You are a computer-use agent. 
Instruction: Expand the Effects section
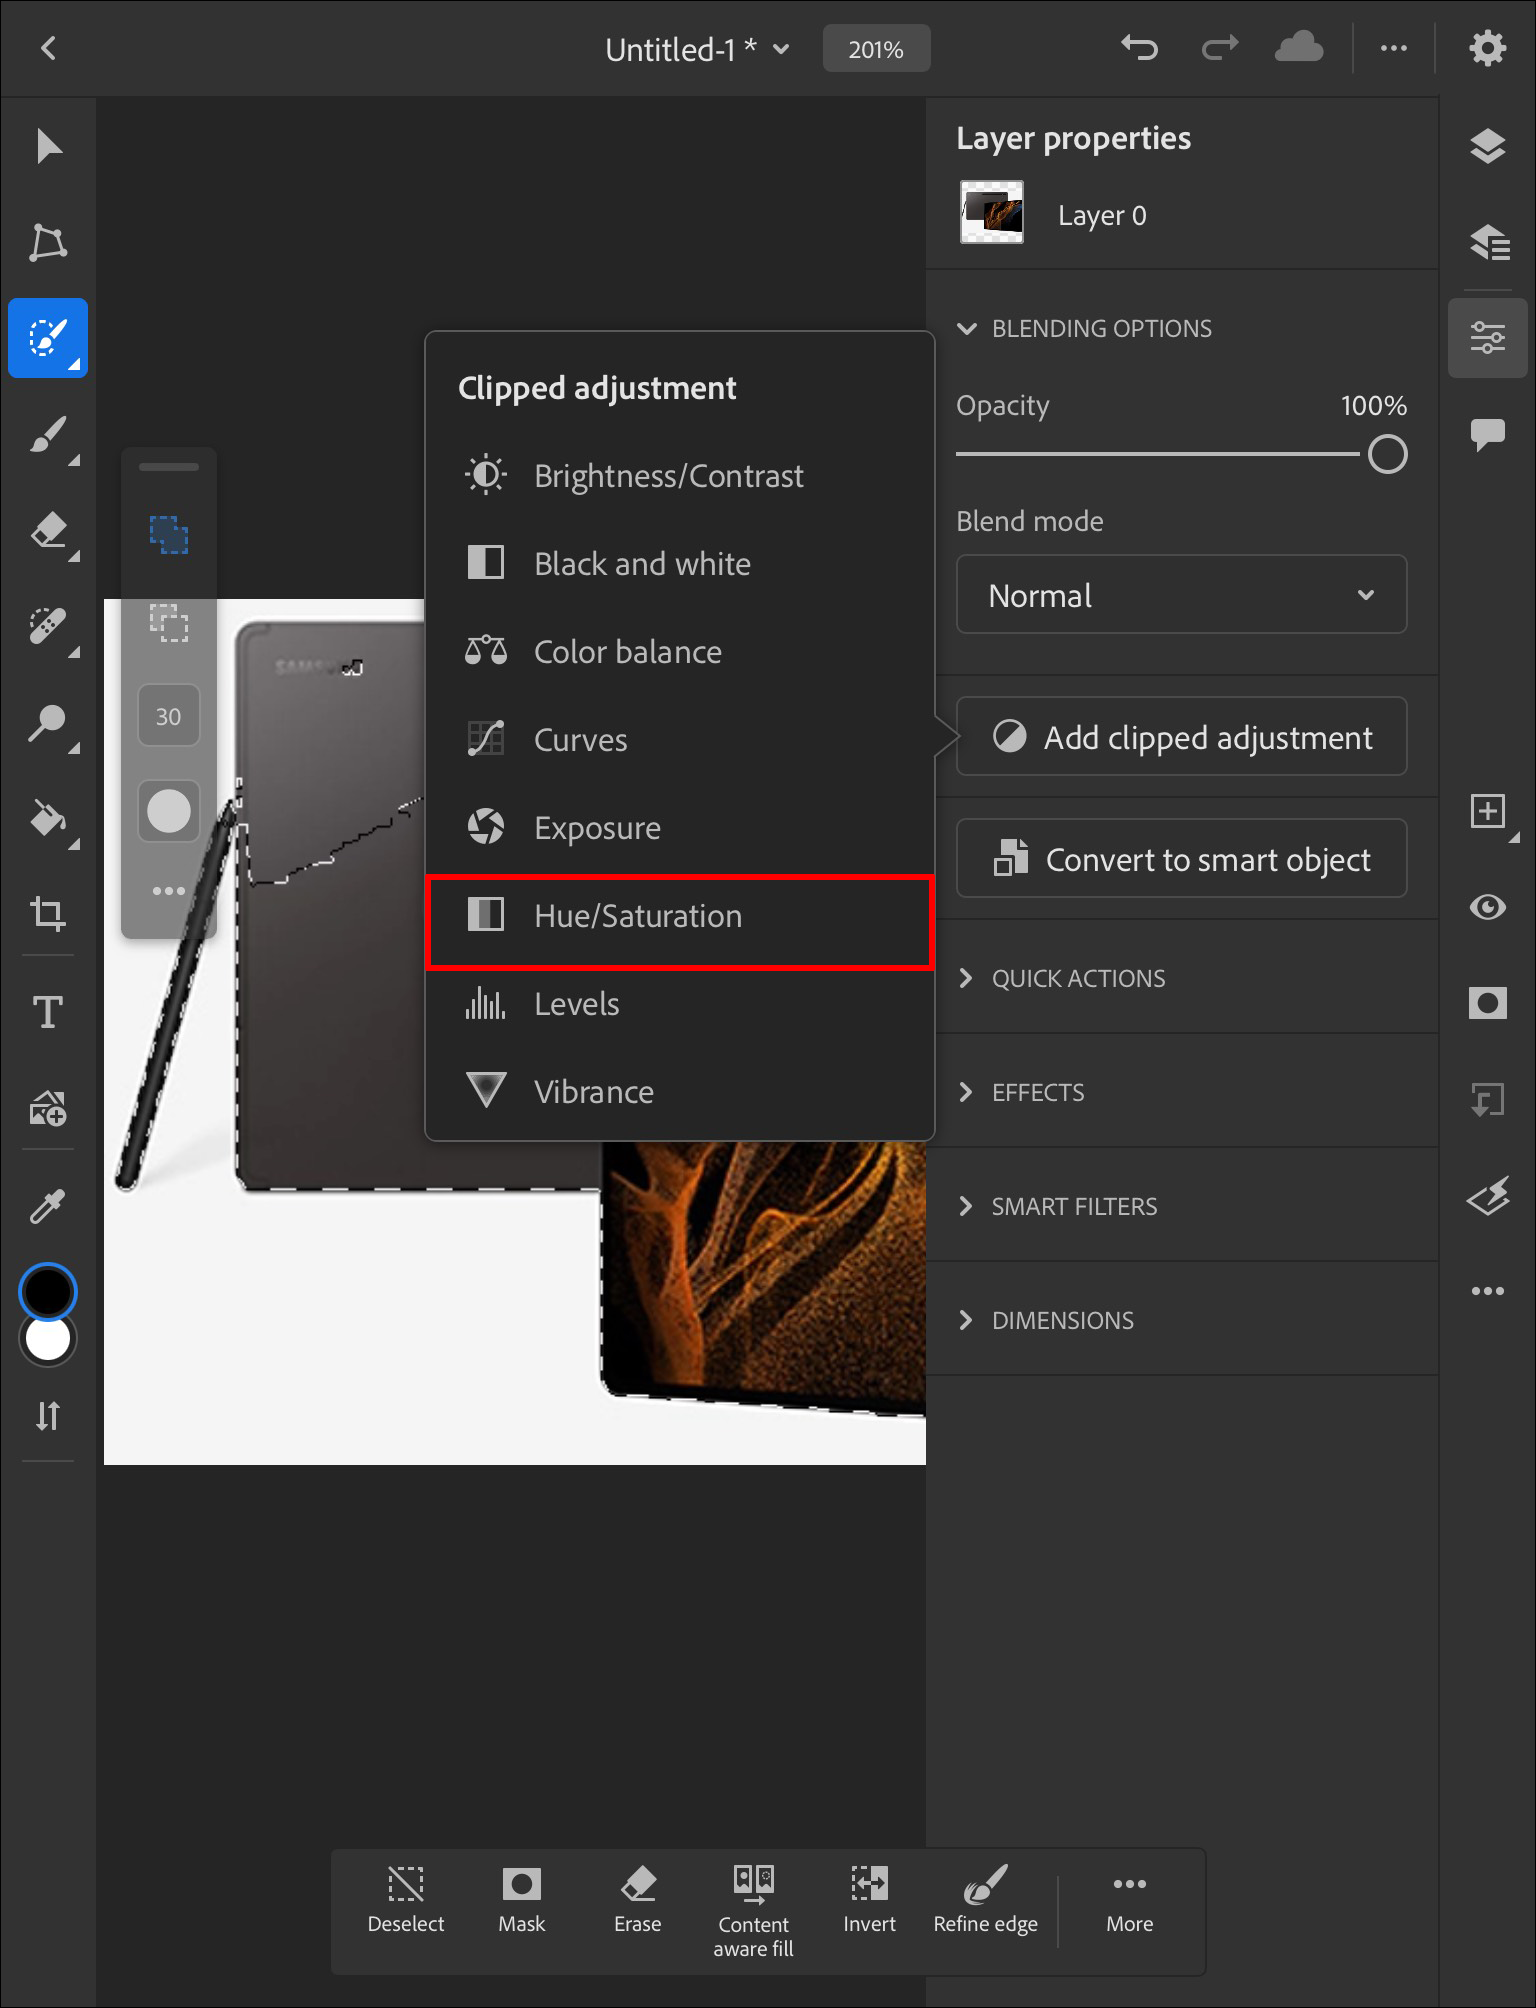[x=1021, y=1093]
